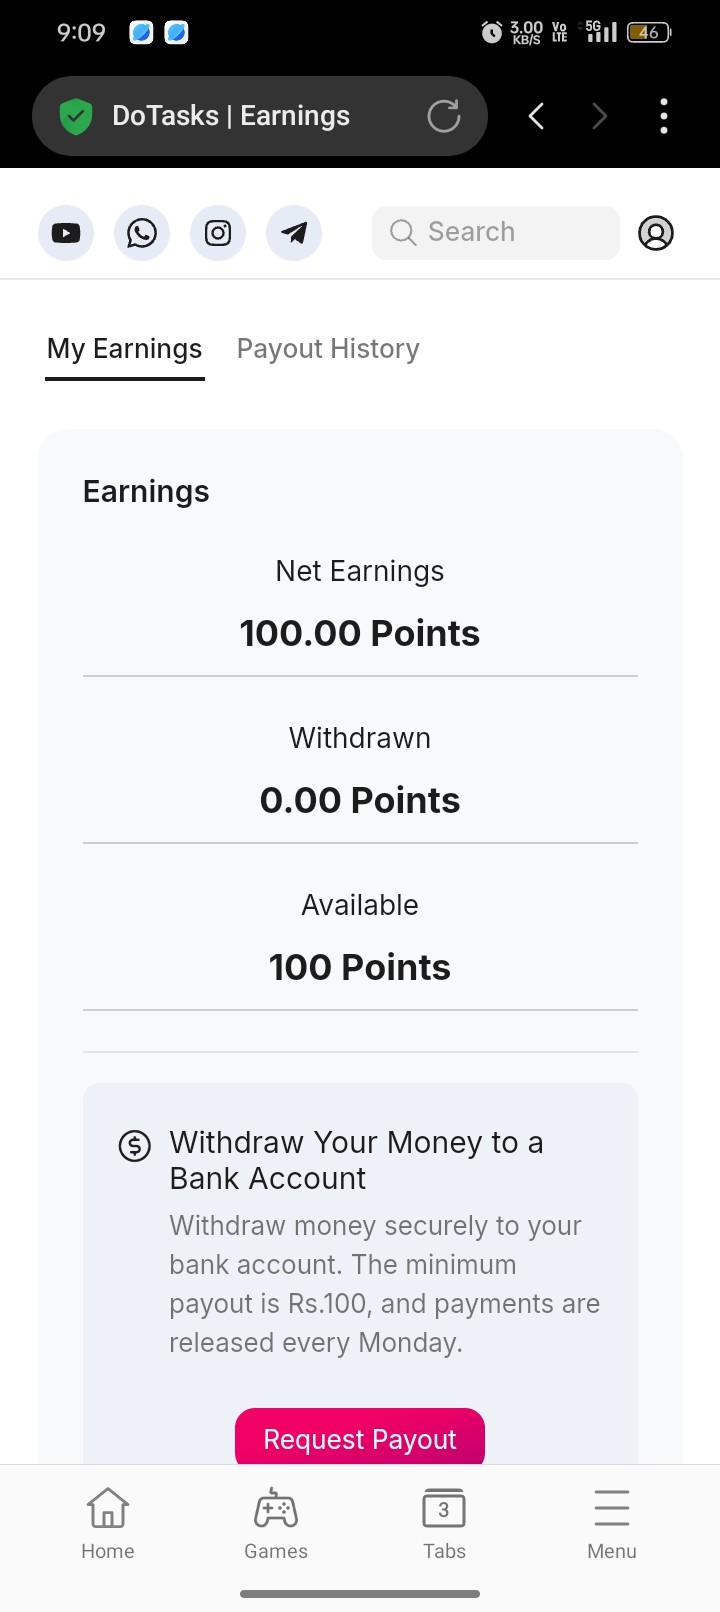720x1612 pixels.
Task: Go back with browser back arrow
Action: 537,116
